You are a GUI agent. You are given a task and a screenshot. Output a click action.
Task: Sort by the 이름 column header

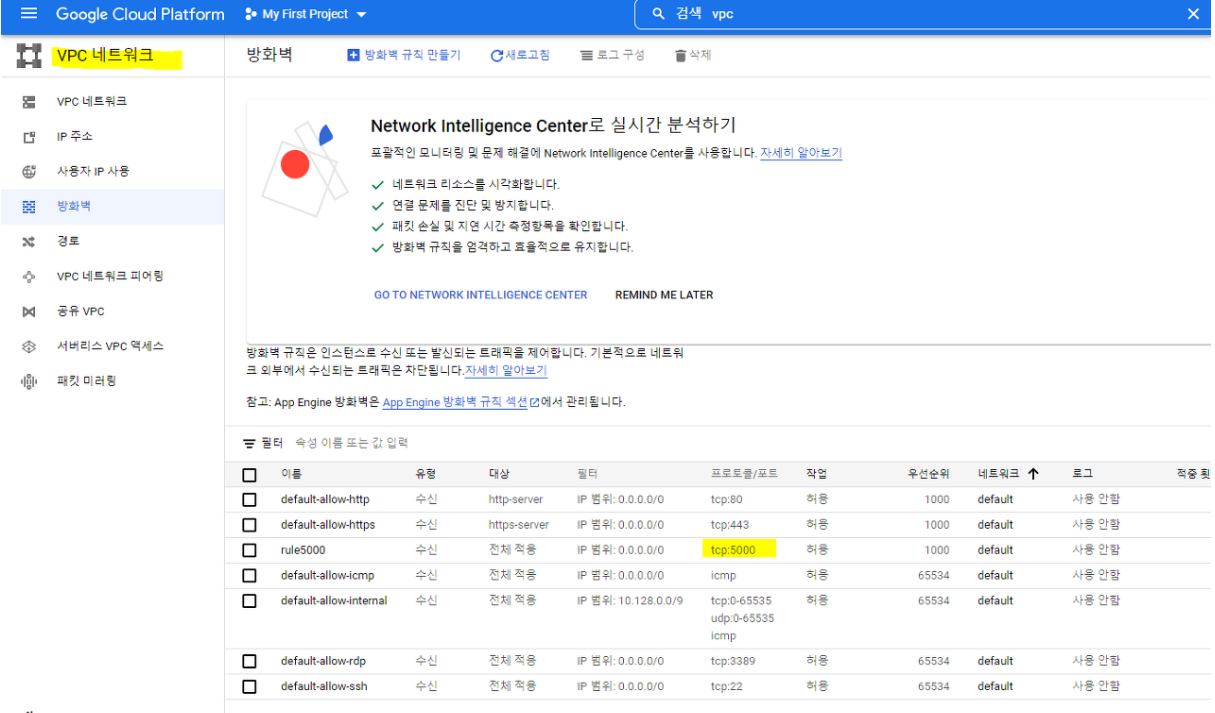[291, 474]
